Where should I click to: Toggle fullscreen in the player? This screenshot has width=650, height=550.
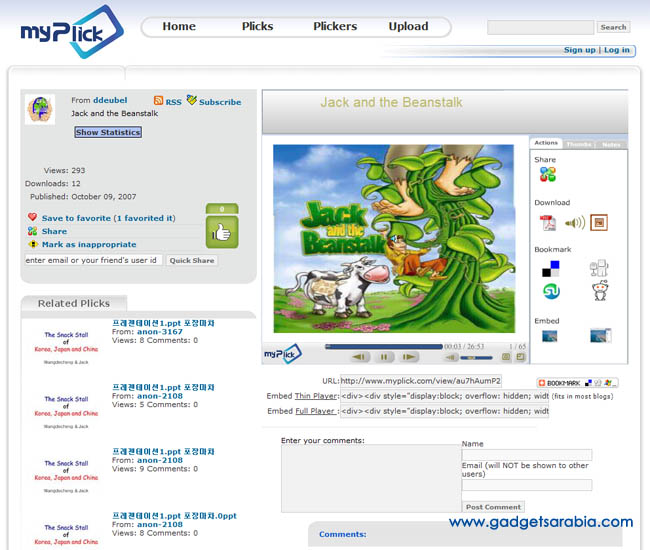coord(520,357)
